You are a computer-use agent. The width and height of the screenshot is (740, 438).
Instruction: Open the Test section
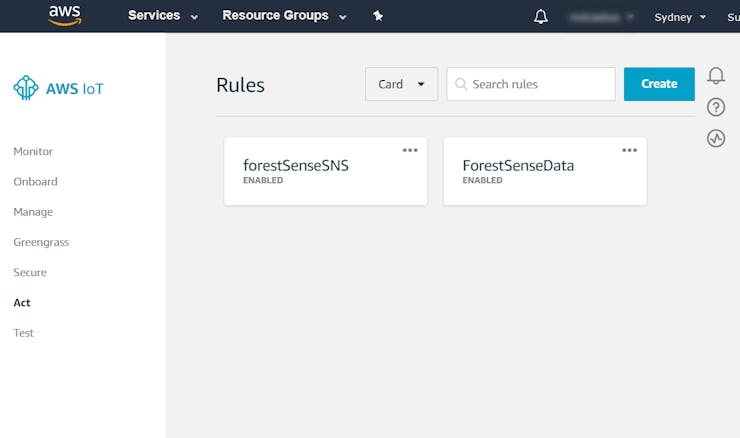pos(24,333)
